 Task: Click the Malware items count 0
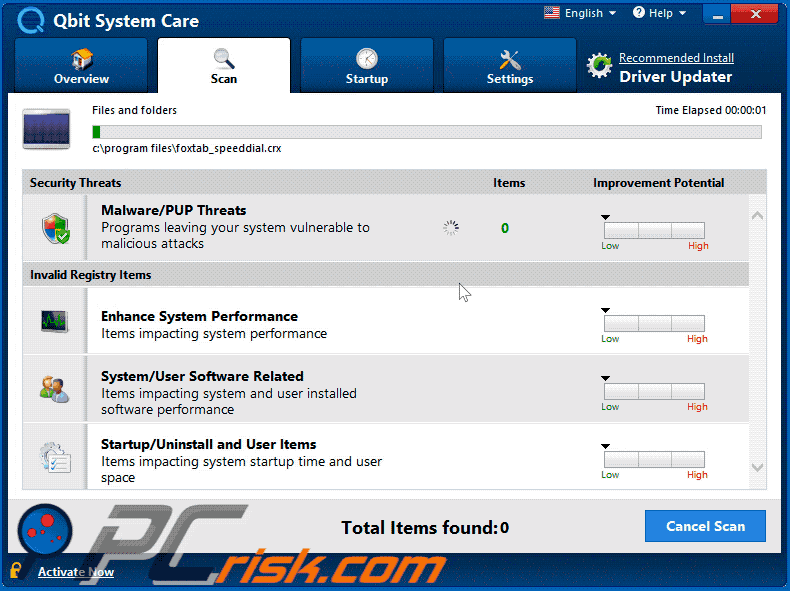505,228
